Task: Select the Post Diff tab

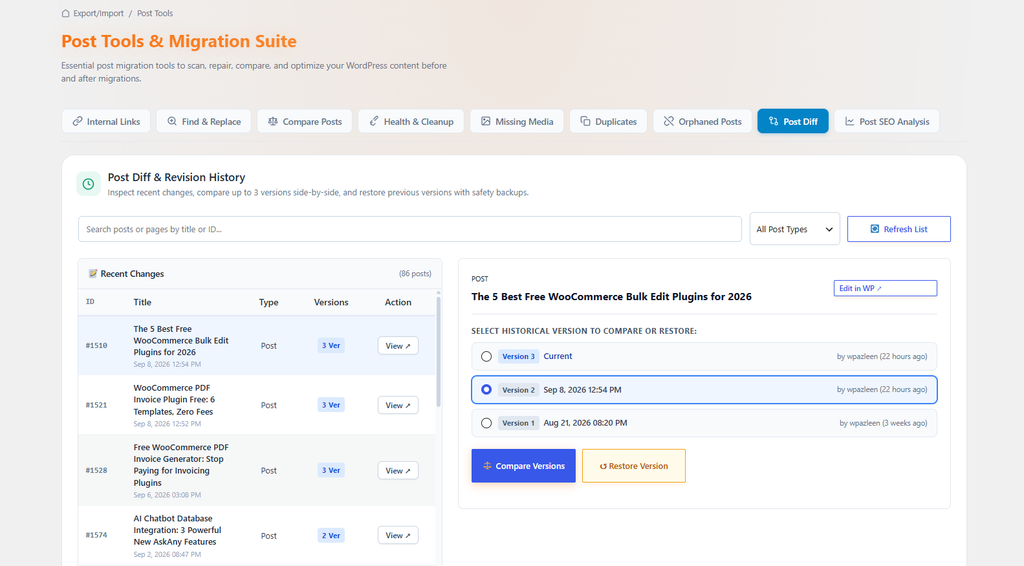Action: point(793,121)
